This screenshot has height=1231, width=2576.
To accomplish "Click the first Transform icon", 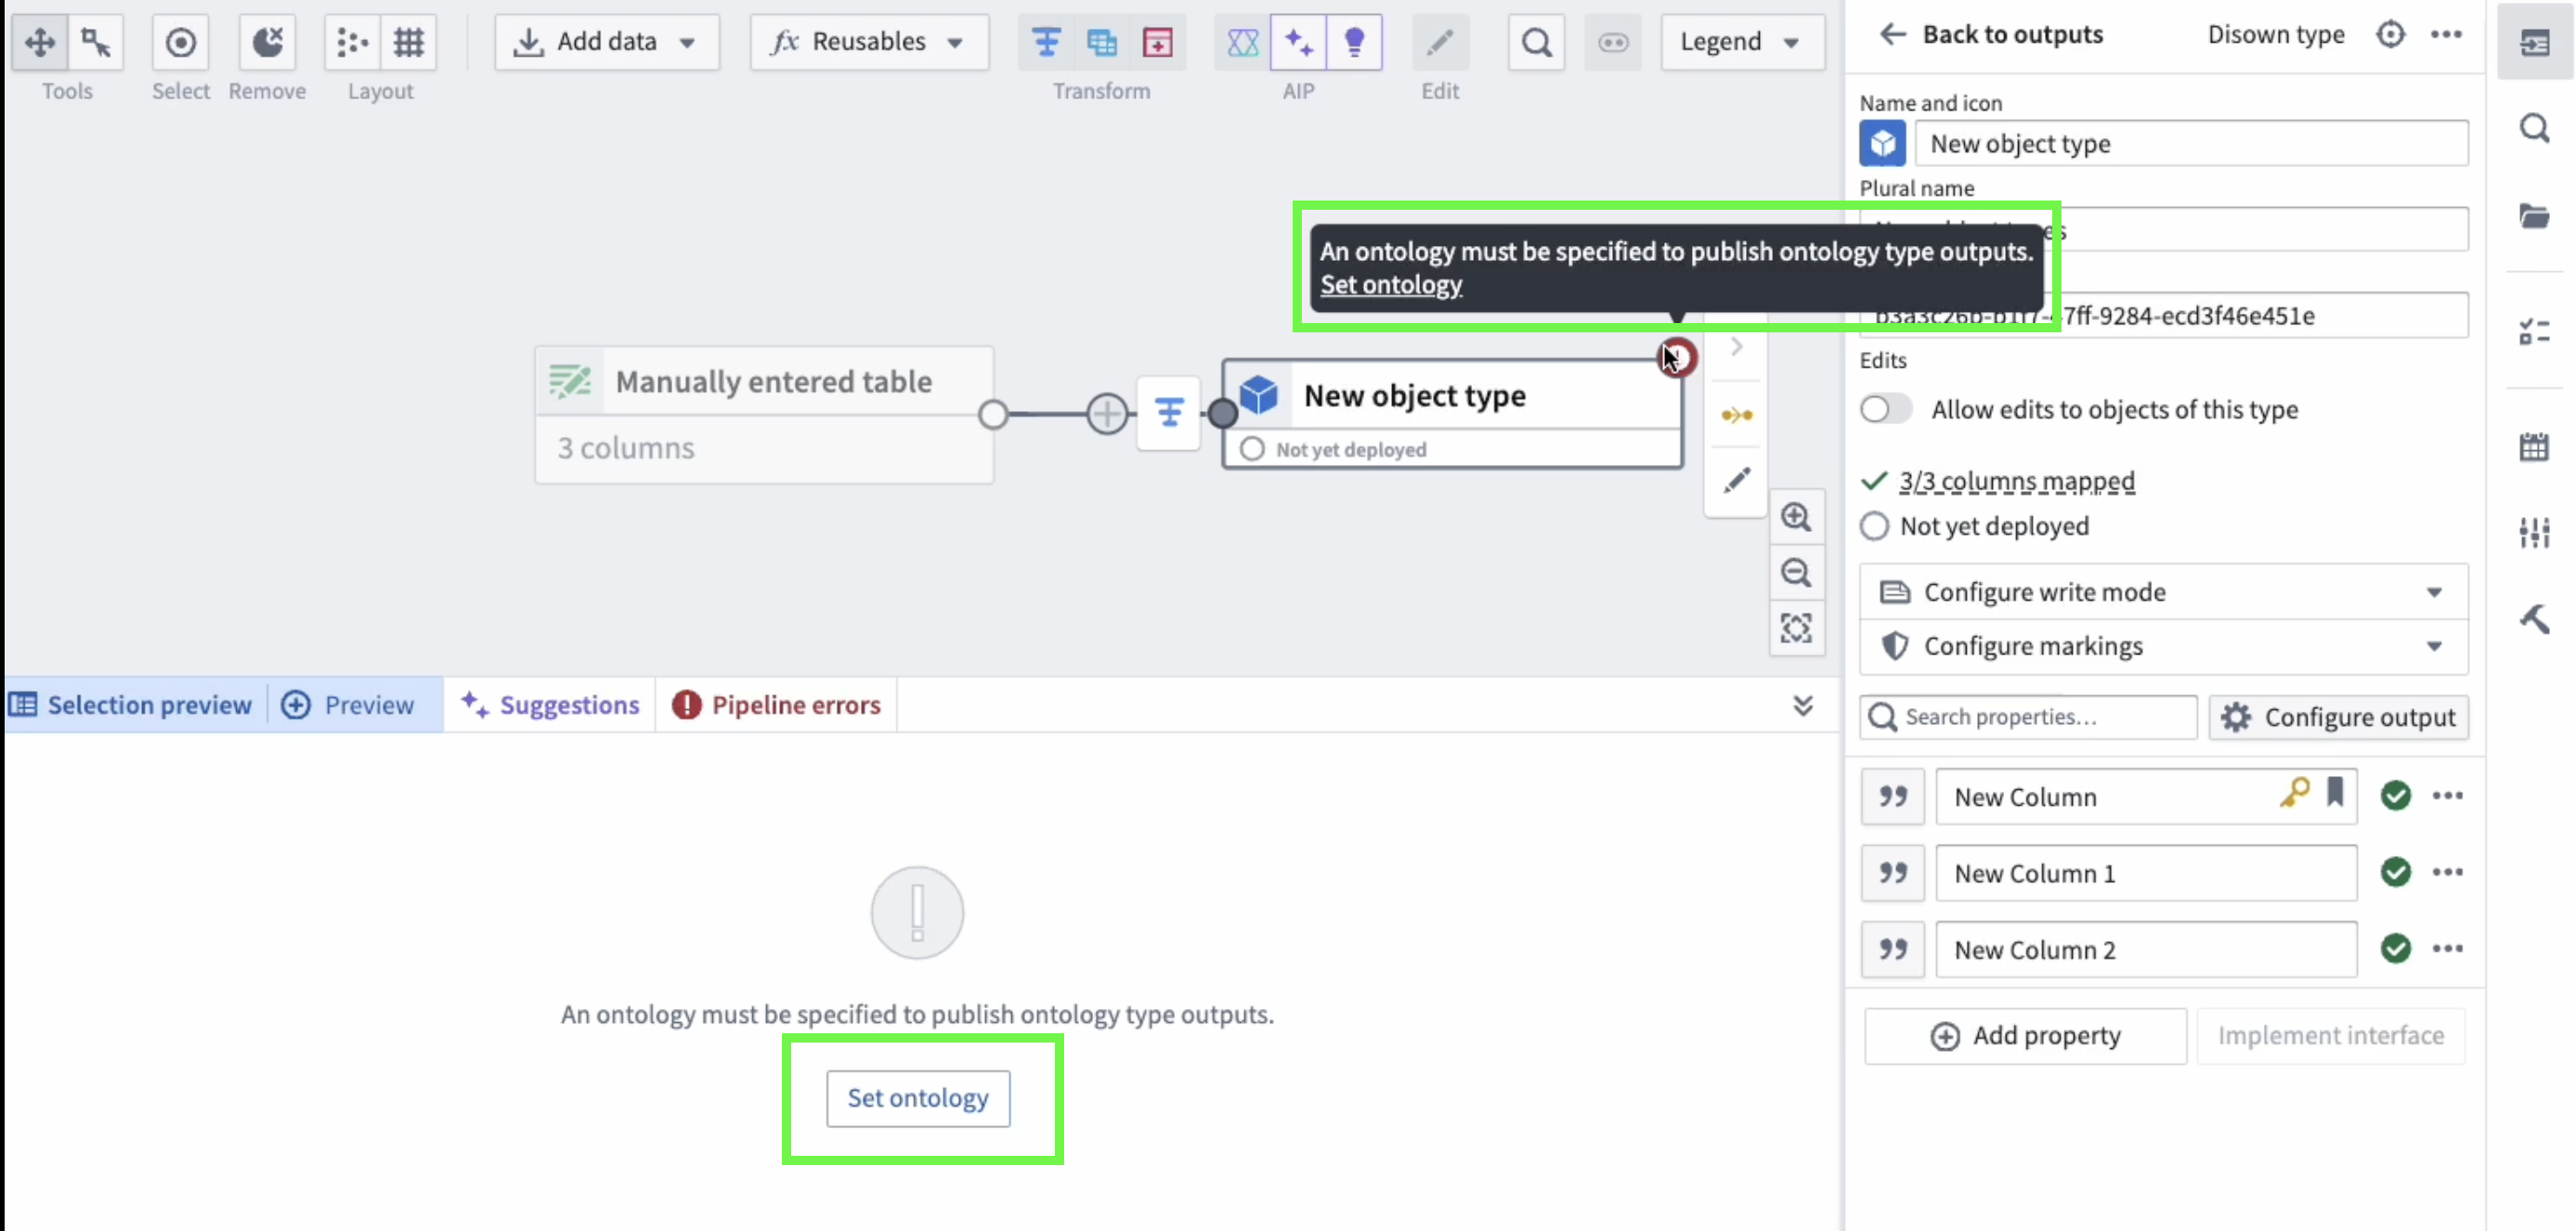I will 1046,42.
